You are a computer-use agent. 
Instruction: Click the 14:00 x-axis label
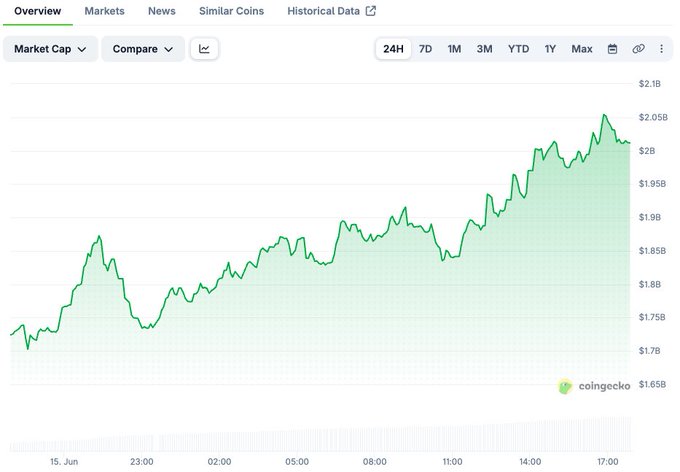[x=530, y=462]
